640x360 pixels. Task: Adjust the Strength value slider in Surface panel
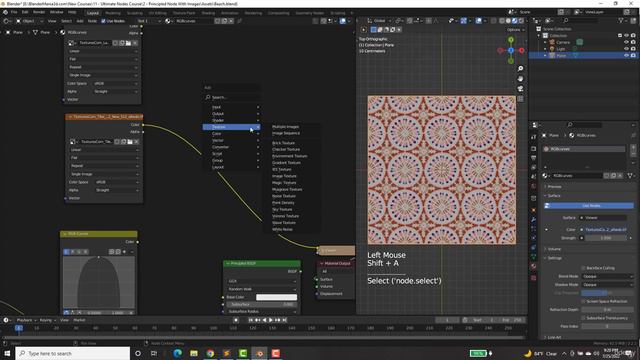click(607, 238)
